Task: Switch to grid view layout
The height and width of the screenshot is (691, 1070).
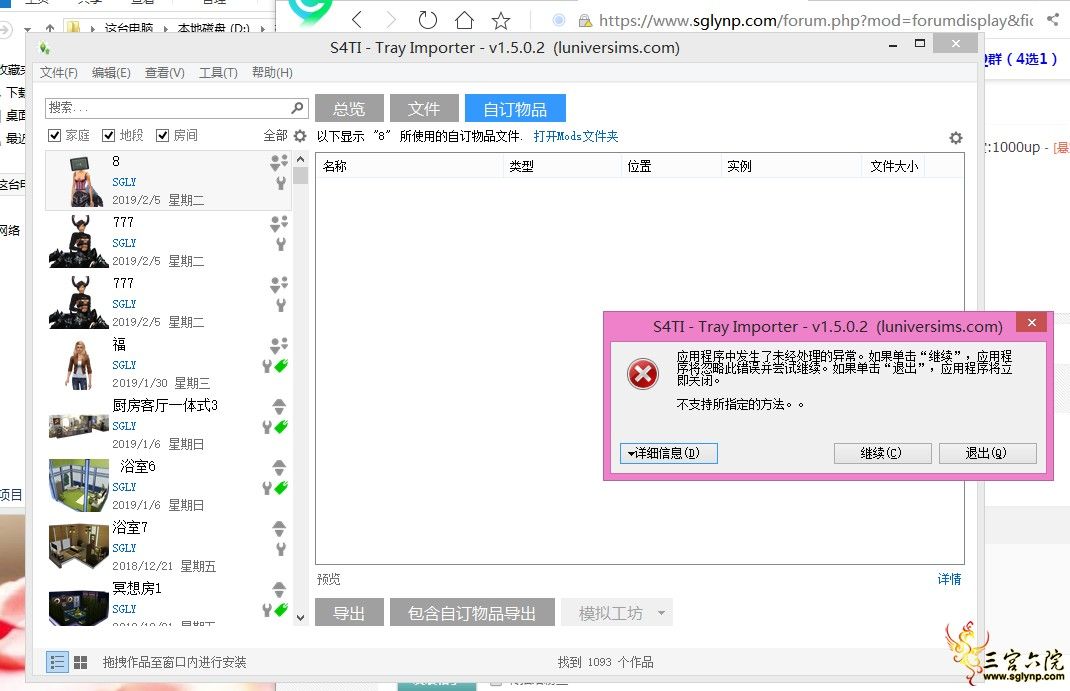Action: [81, 662]
